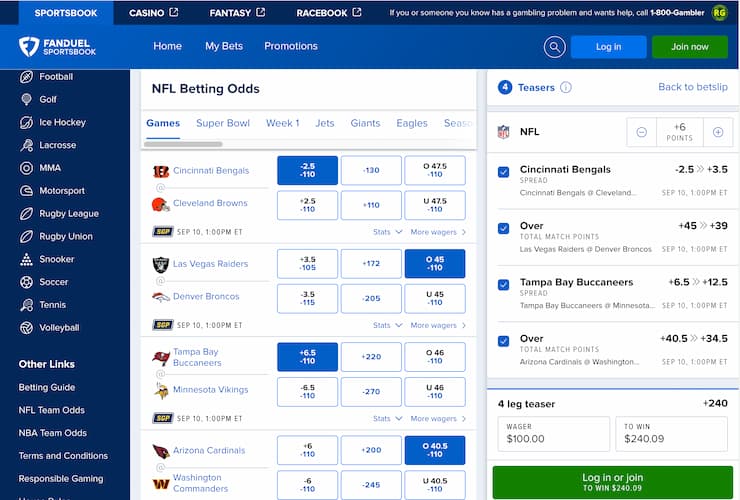Deselect Cardinals O 40.5 total odds
Screen dimensions: 740x500
pos(435,450)
